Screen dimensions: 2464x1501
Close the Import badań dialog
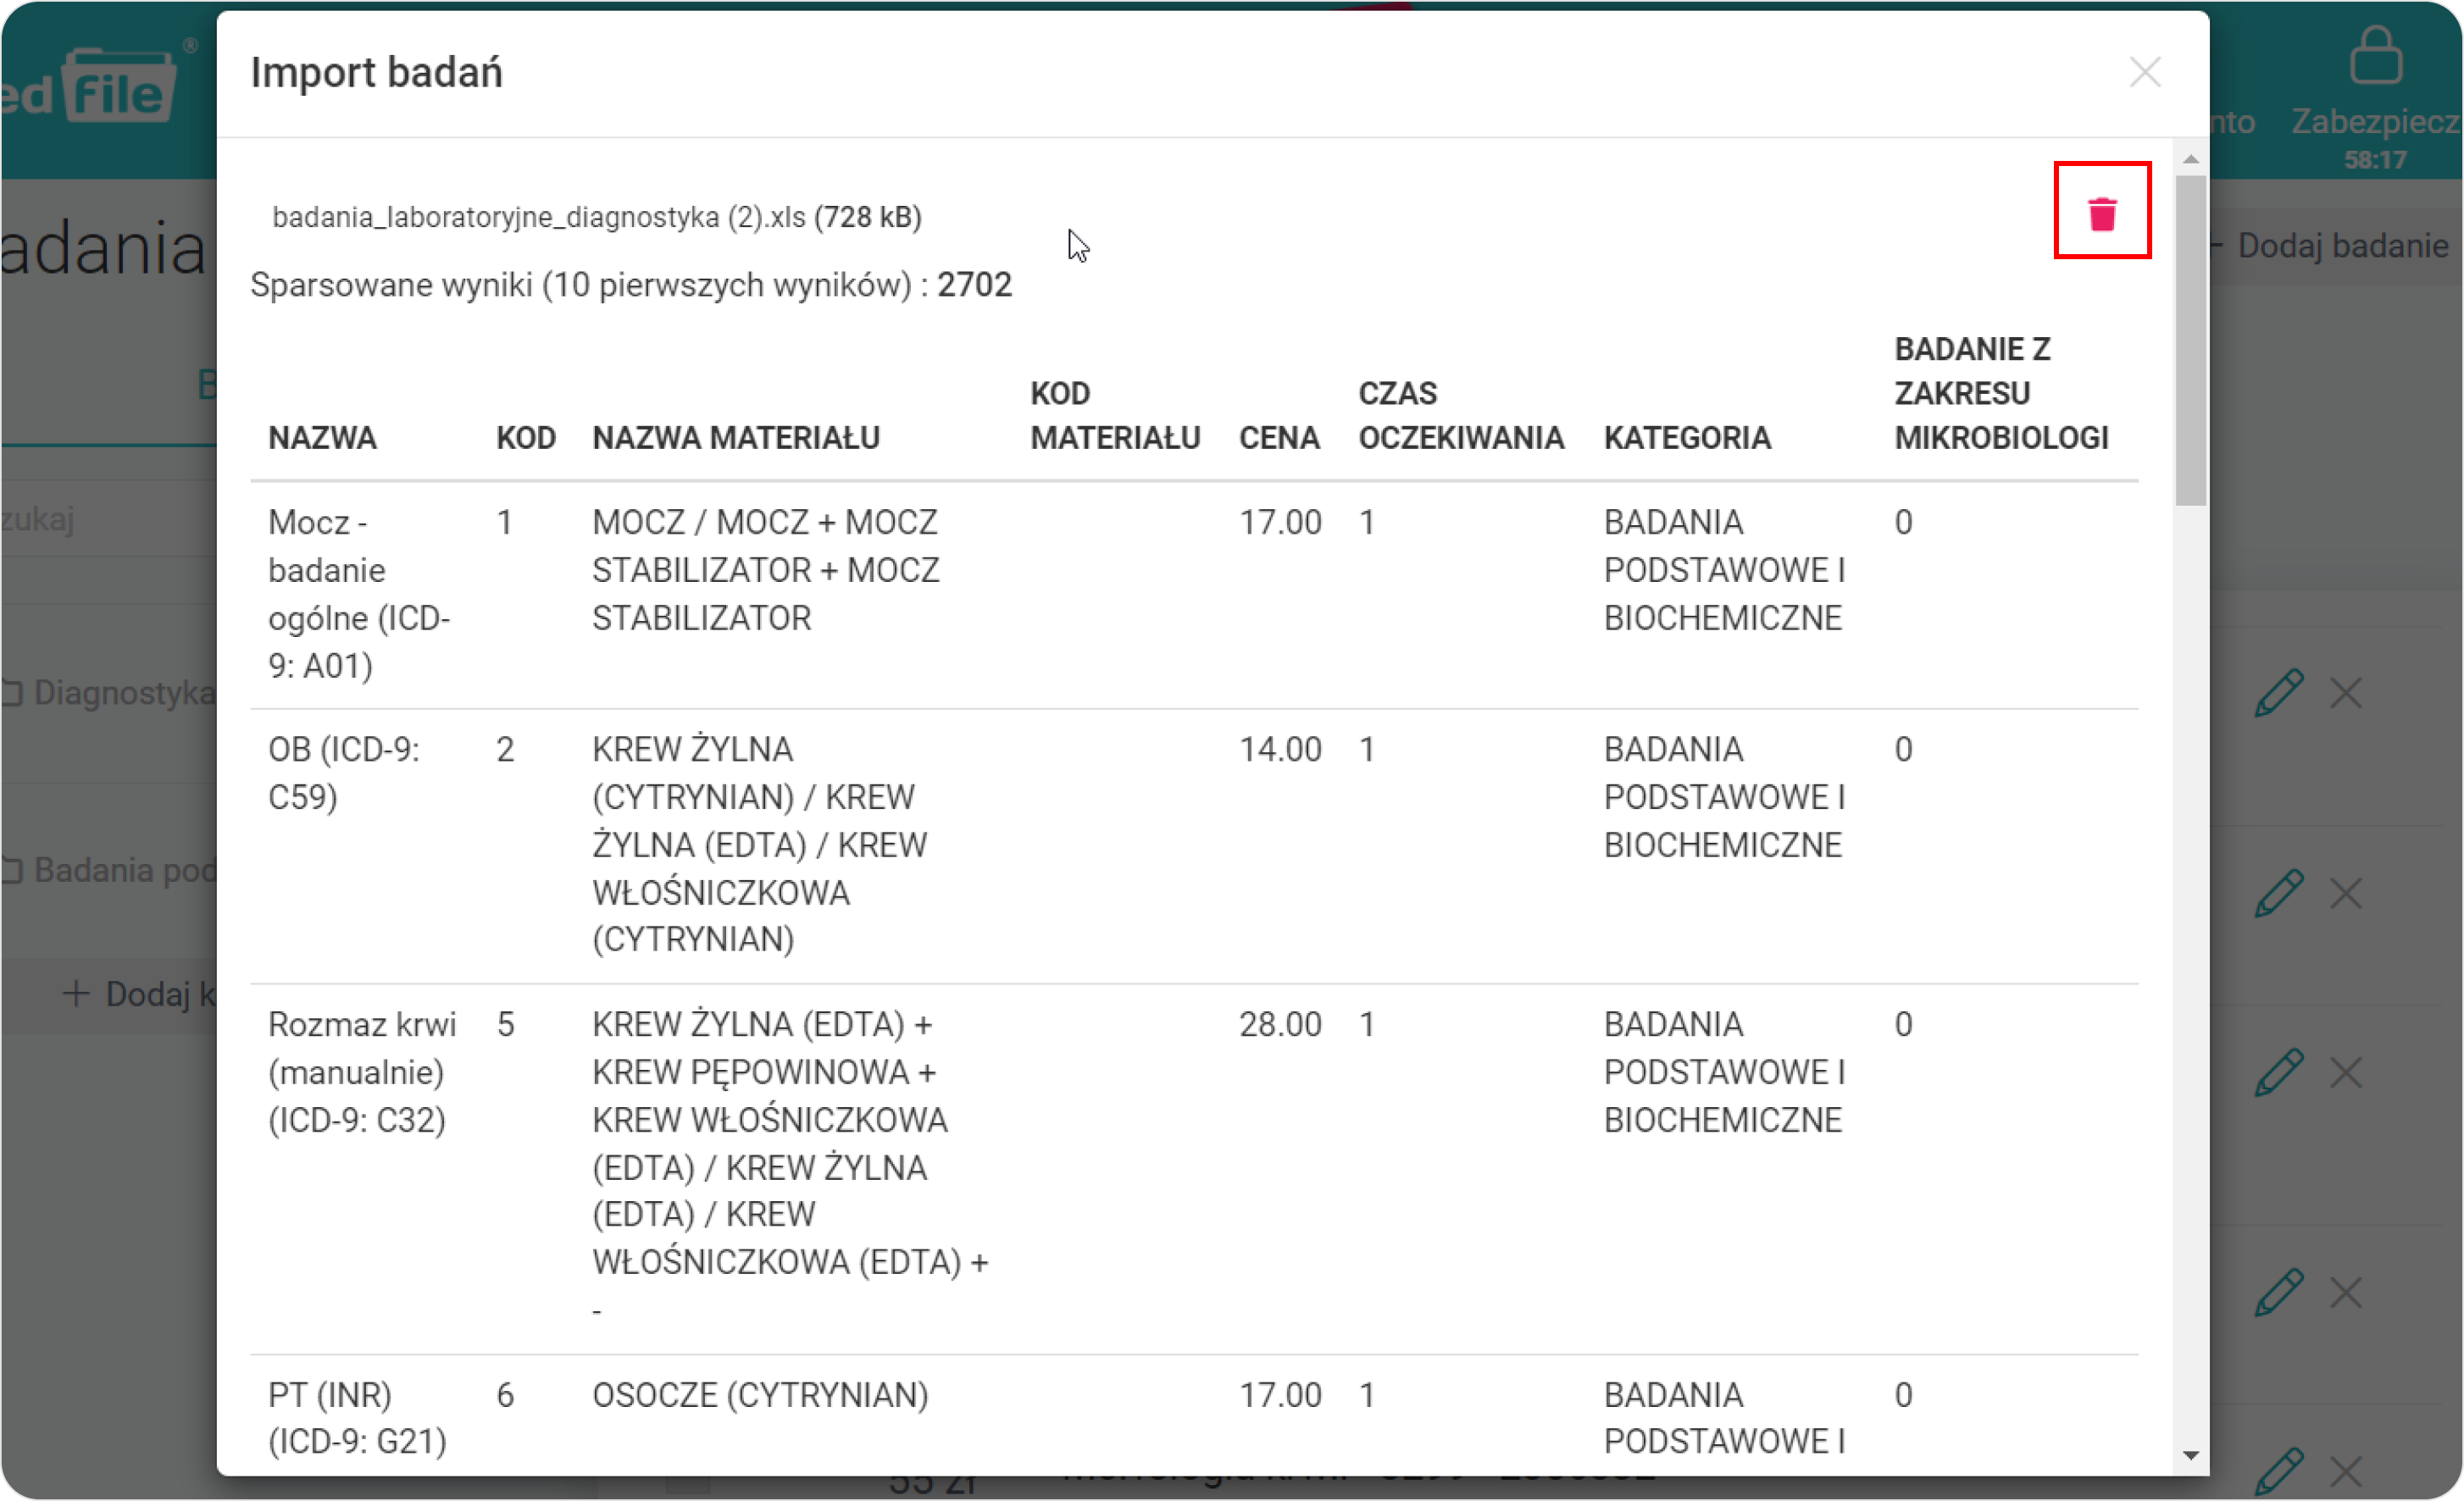[2144, 72]
